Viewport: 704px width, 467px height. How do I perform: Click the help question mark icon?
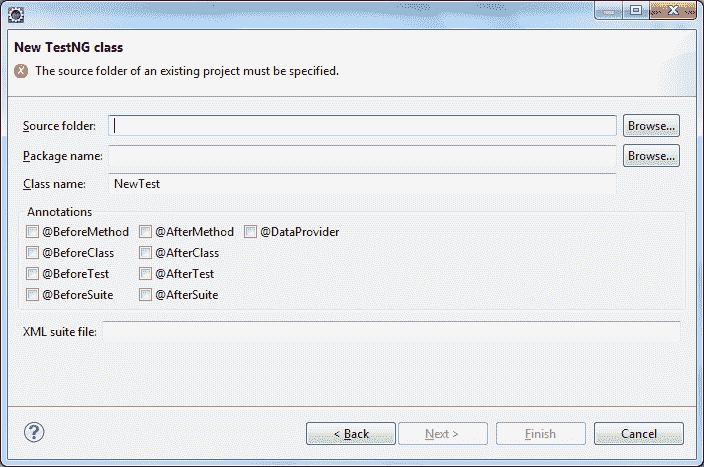click(34, 432)
